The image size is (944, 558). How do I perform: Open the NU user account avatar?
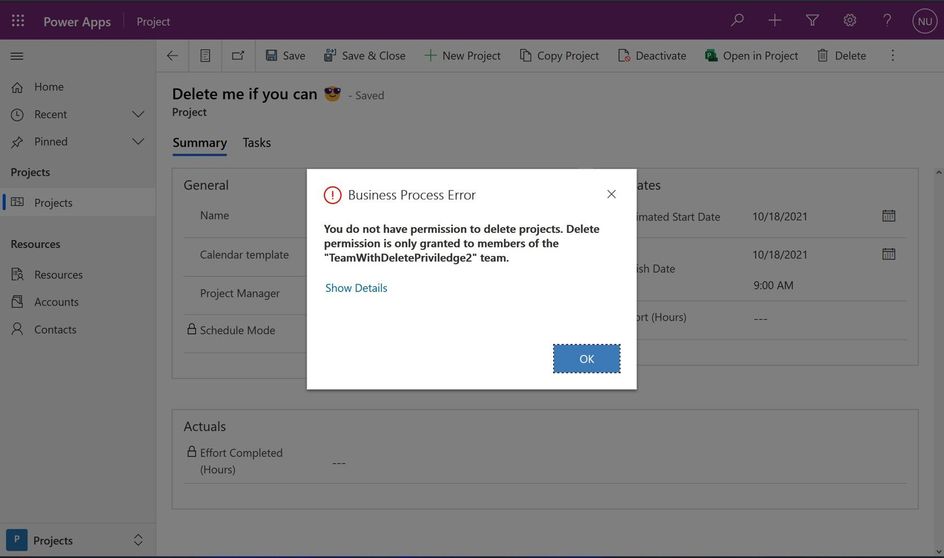pos(925,21)
